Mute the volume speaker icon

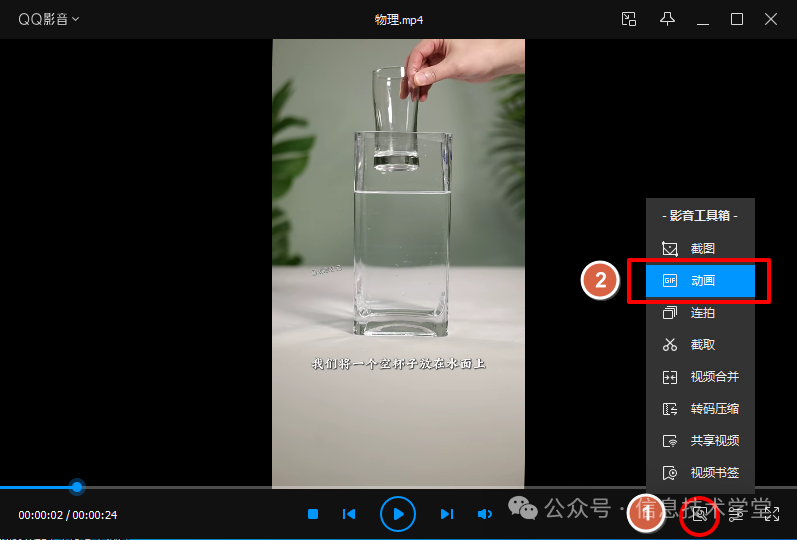click(x=485, y=514)
